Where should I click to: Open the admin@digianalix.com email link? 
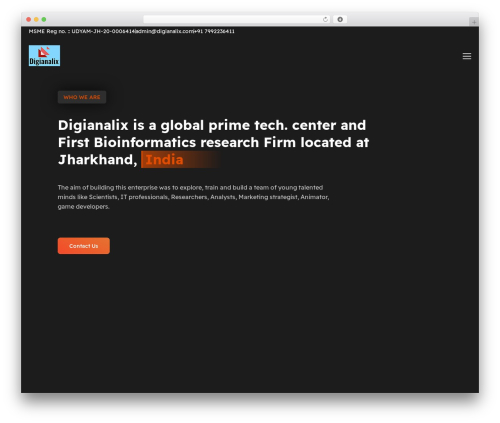click(x=164, y=31)
